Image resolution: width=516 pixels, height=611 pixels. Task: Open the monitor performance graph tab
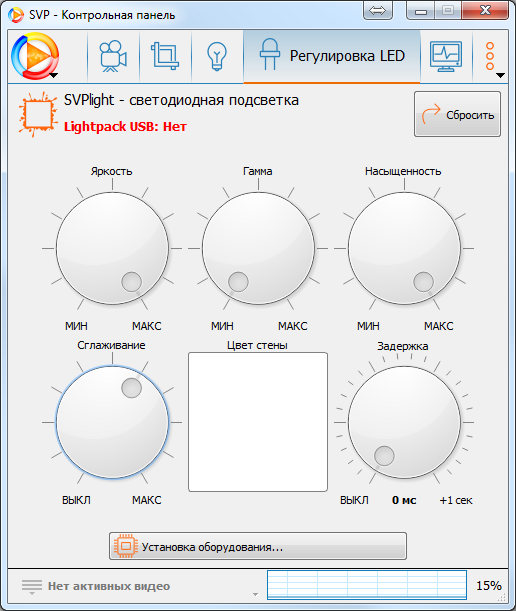(x=446, y=56)
